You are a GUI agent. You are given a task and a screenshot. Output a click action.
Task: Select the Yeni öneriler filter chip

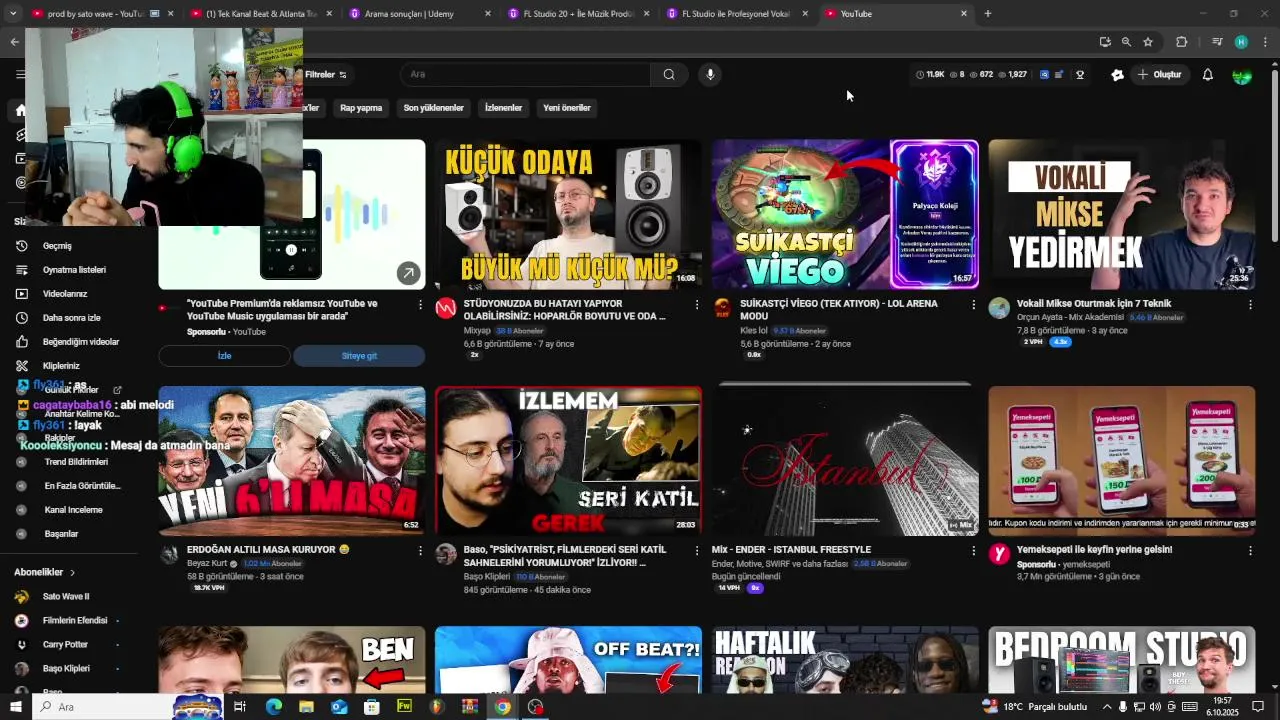(x=567, y=108)
